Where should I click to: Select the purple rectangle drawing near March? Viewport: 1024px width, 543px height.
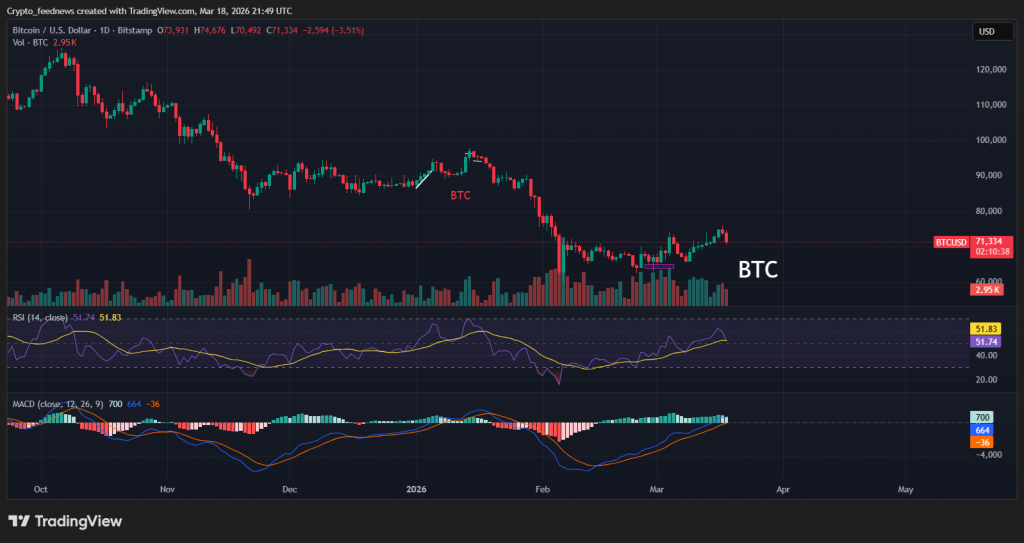point(659,266)
